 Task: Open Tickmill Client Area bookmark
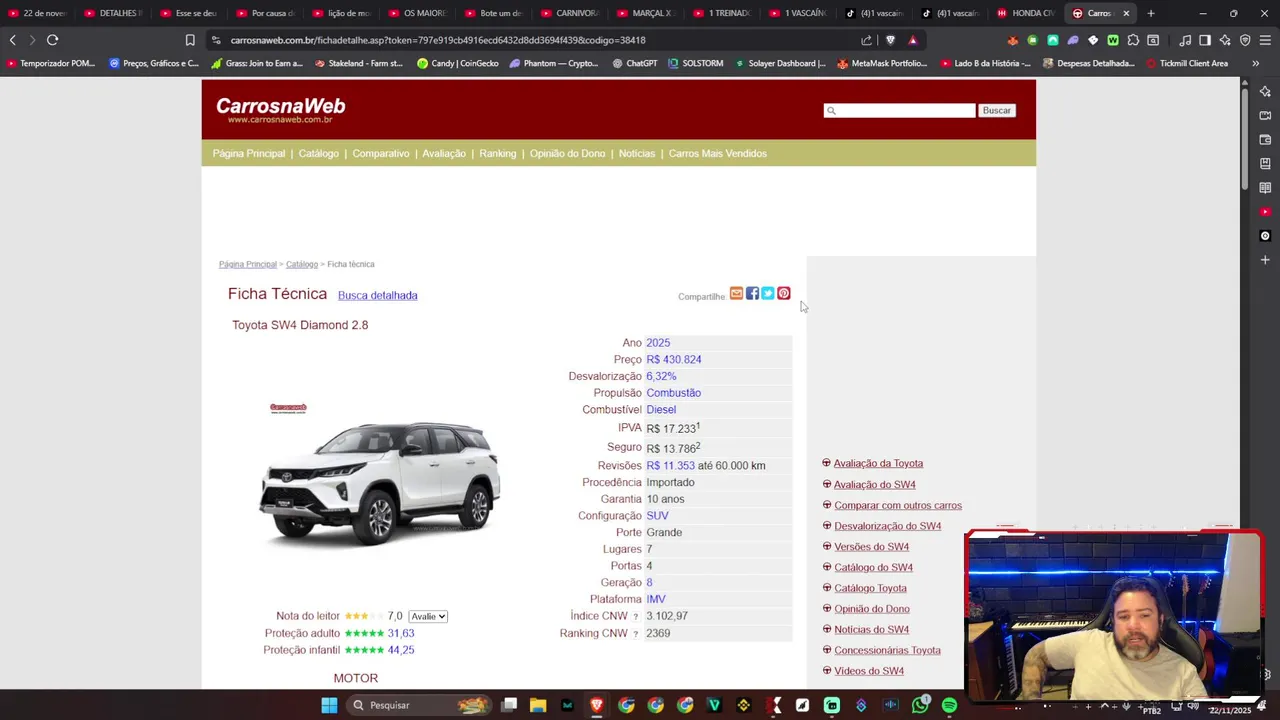[x=1187, y=63]
